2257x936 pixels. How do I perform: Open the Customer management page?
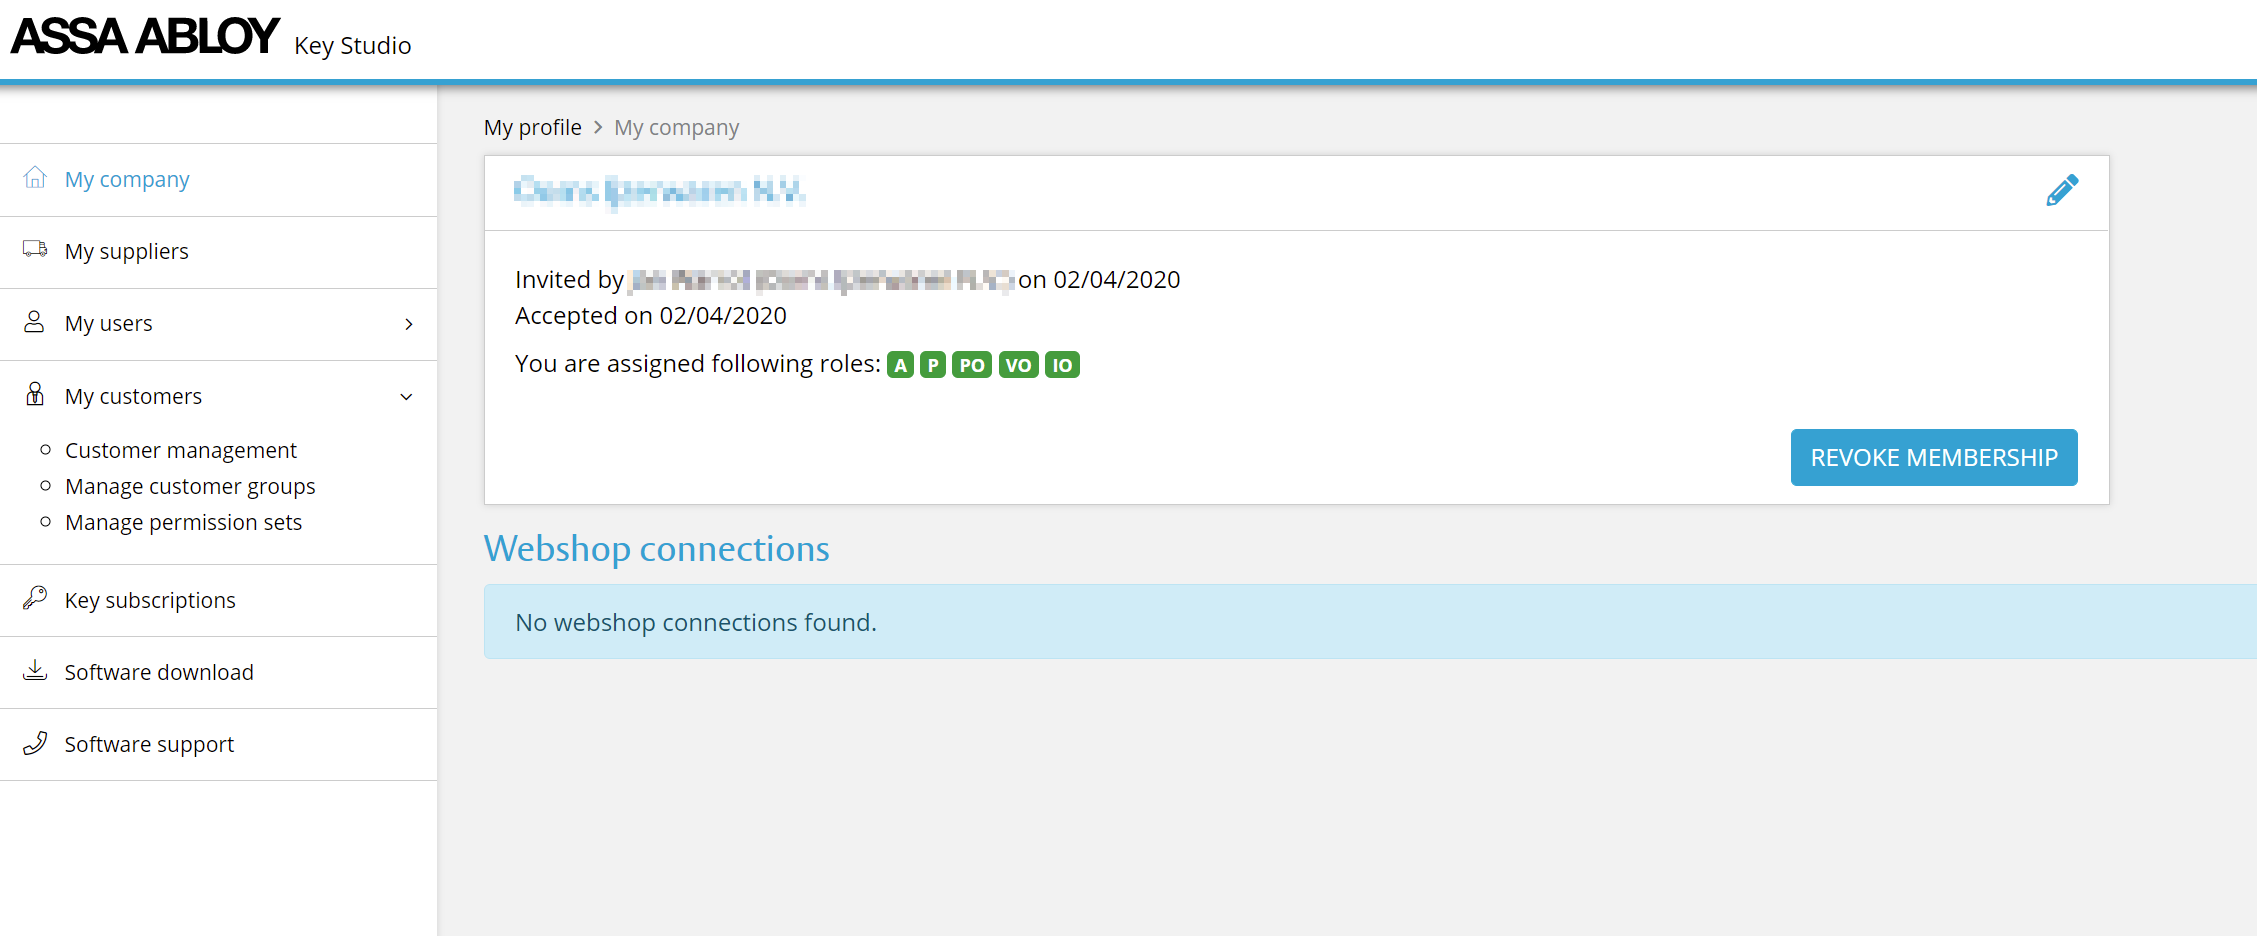[180, 450]
